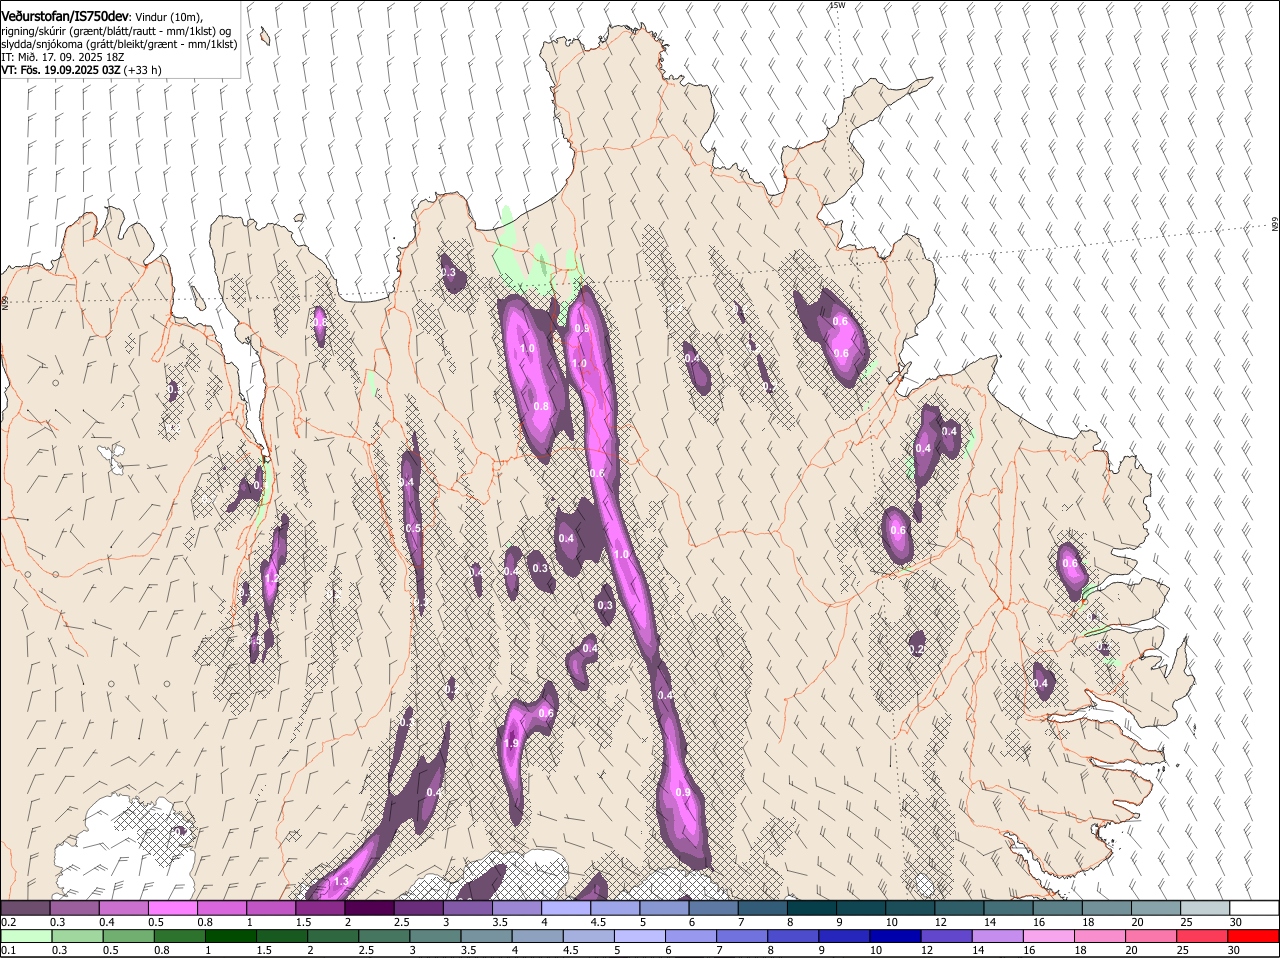This screenshot has width=1280, height=958.
Task: Select the white upper scale swatch labeled 30
Action: coord(1252,907)
